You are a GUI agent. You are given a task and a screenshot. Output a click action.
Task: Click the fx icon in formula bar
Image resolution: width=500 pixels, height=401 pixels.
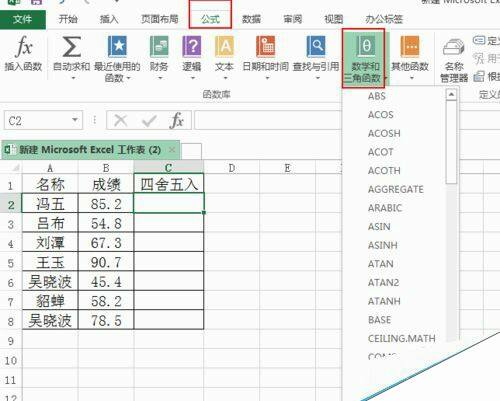coord(176,120)
